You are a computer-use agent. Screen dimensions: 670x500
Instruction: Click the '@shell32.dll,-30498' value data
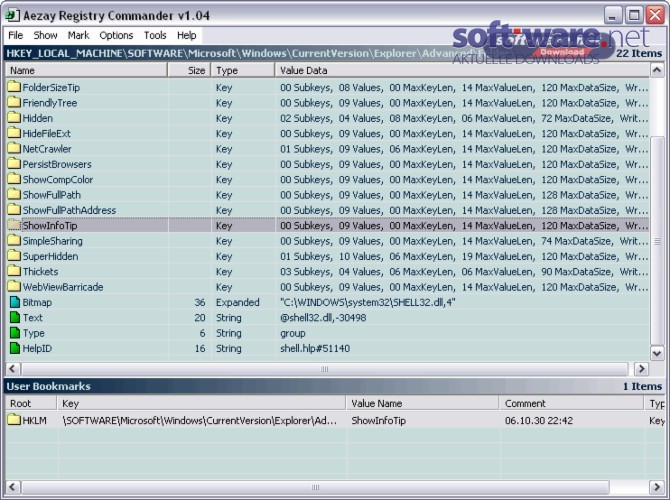323,318
